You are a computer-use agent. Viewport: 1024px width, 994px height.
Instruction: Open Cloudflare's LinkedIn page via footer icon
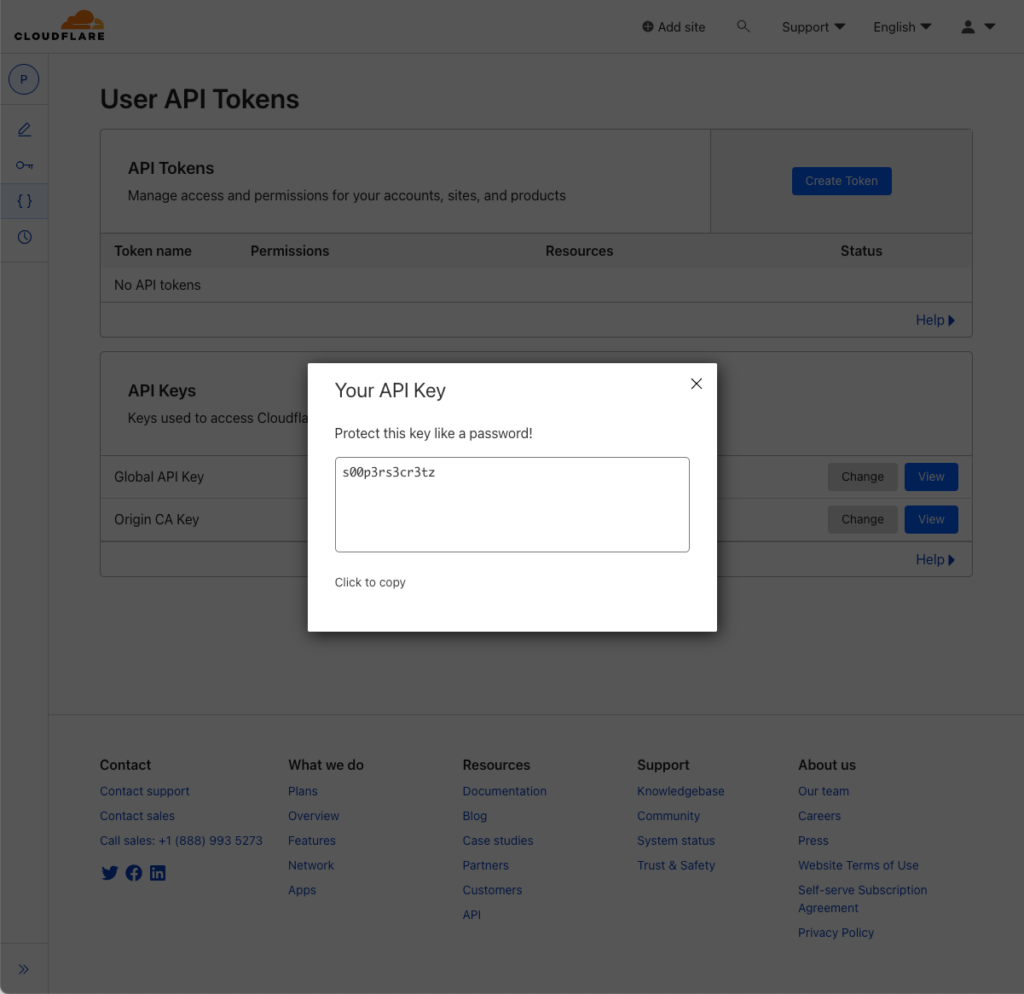157,872
